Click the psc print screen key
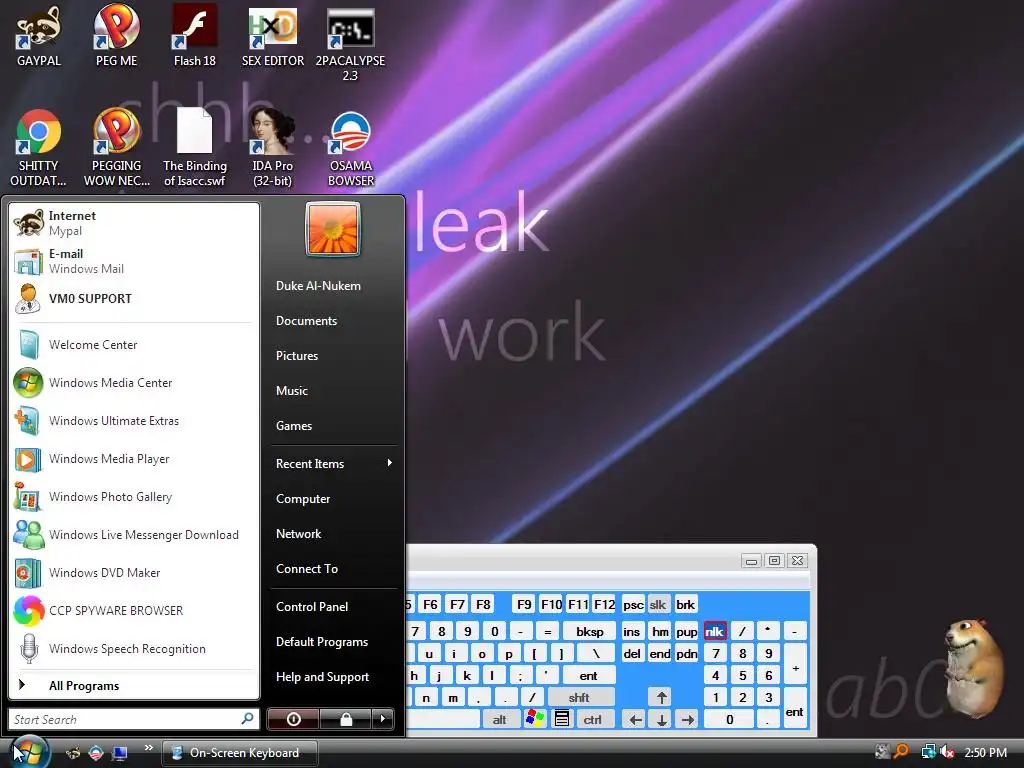The width and height of the screenshot is (1024, 768). (633, 605)
